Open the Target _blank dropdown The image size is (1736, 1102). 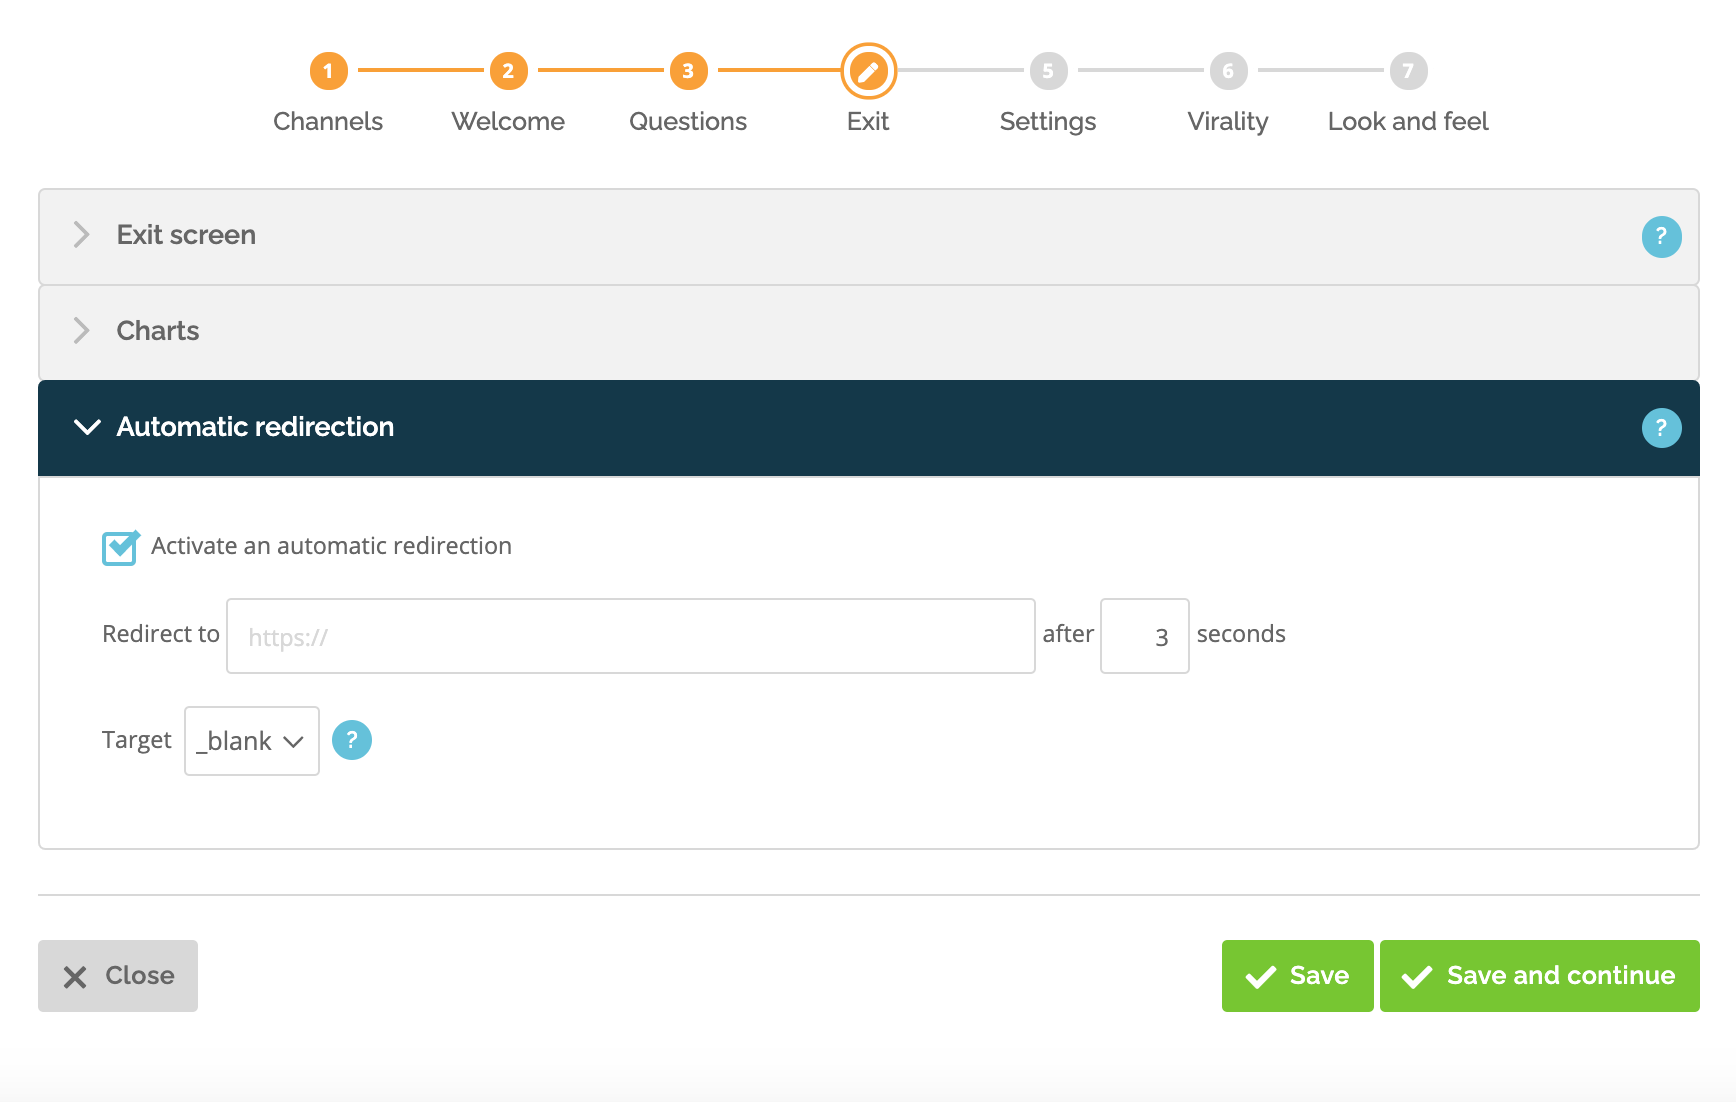[252, 741]
